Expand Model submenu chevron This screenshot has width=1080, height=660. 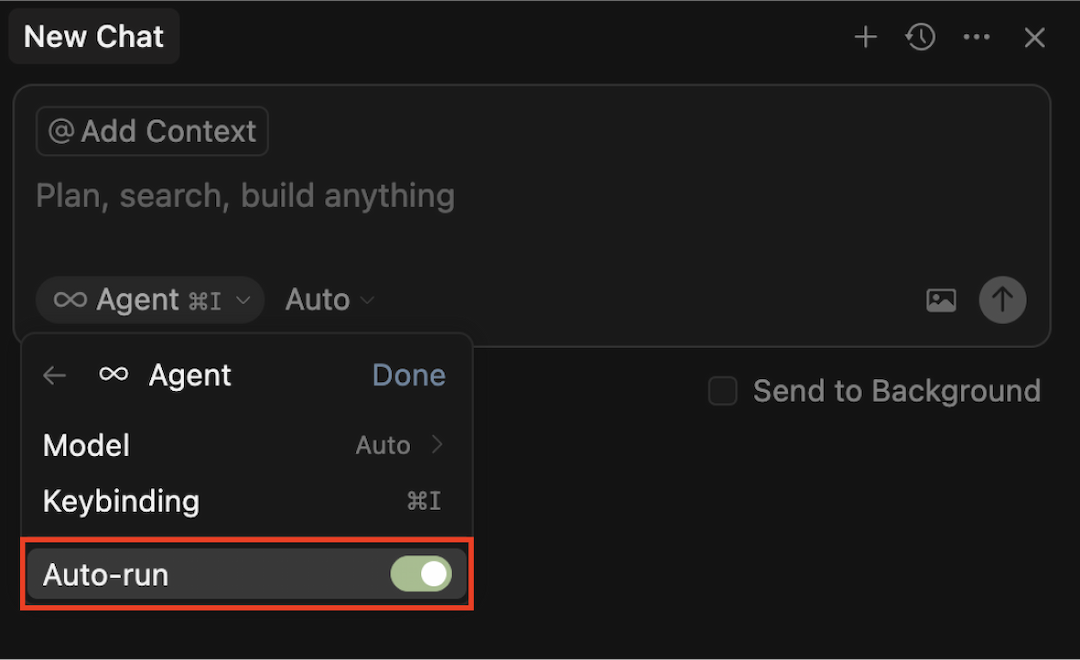(x=437, y=445)
